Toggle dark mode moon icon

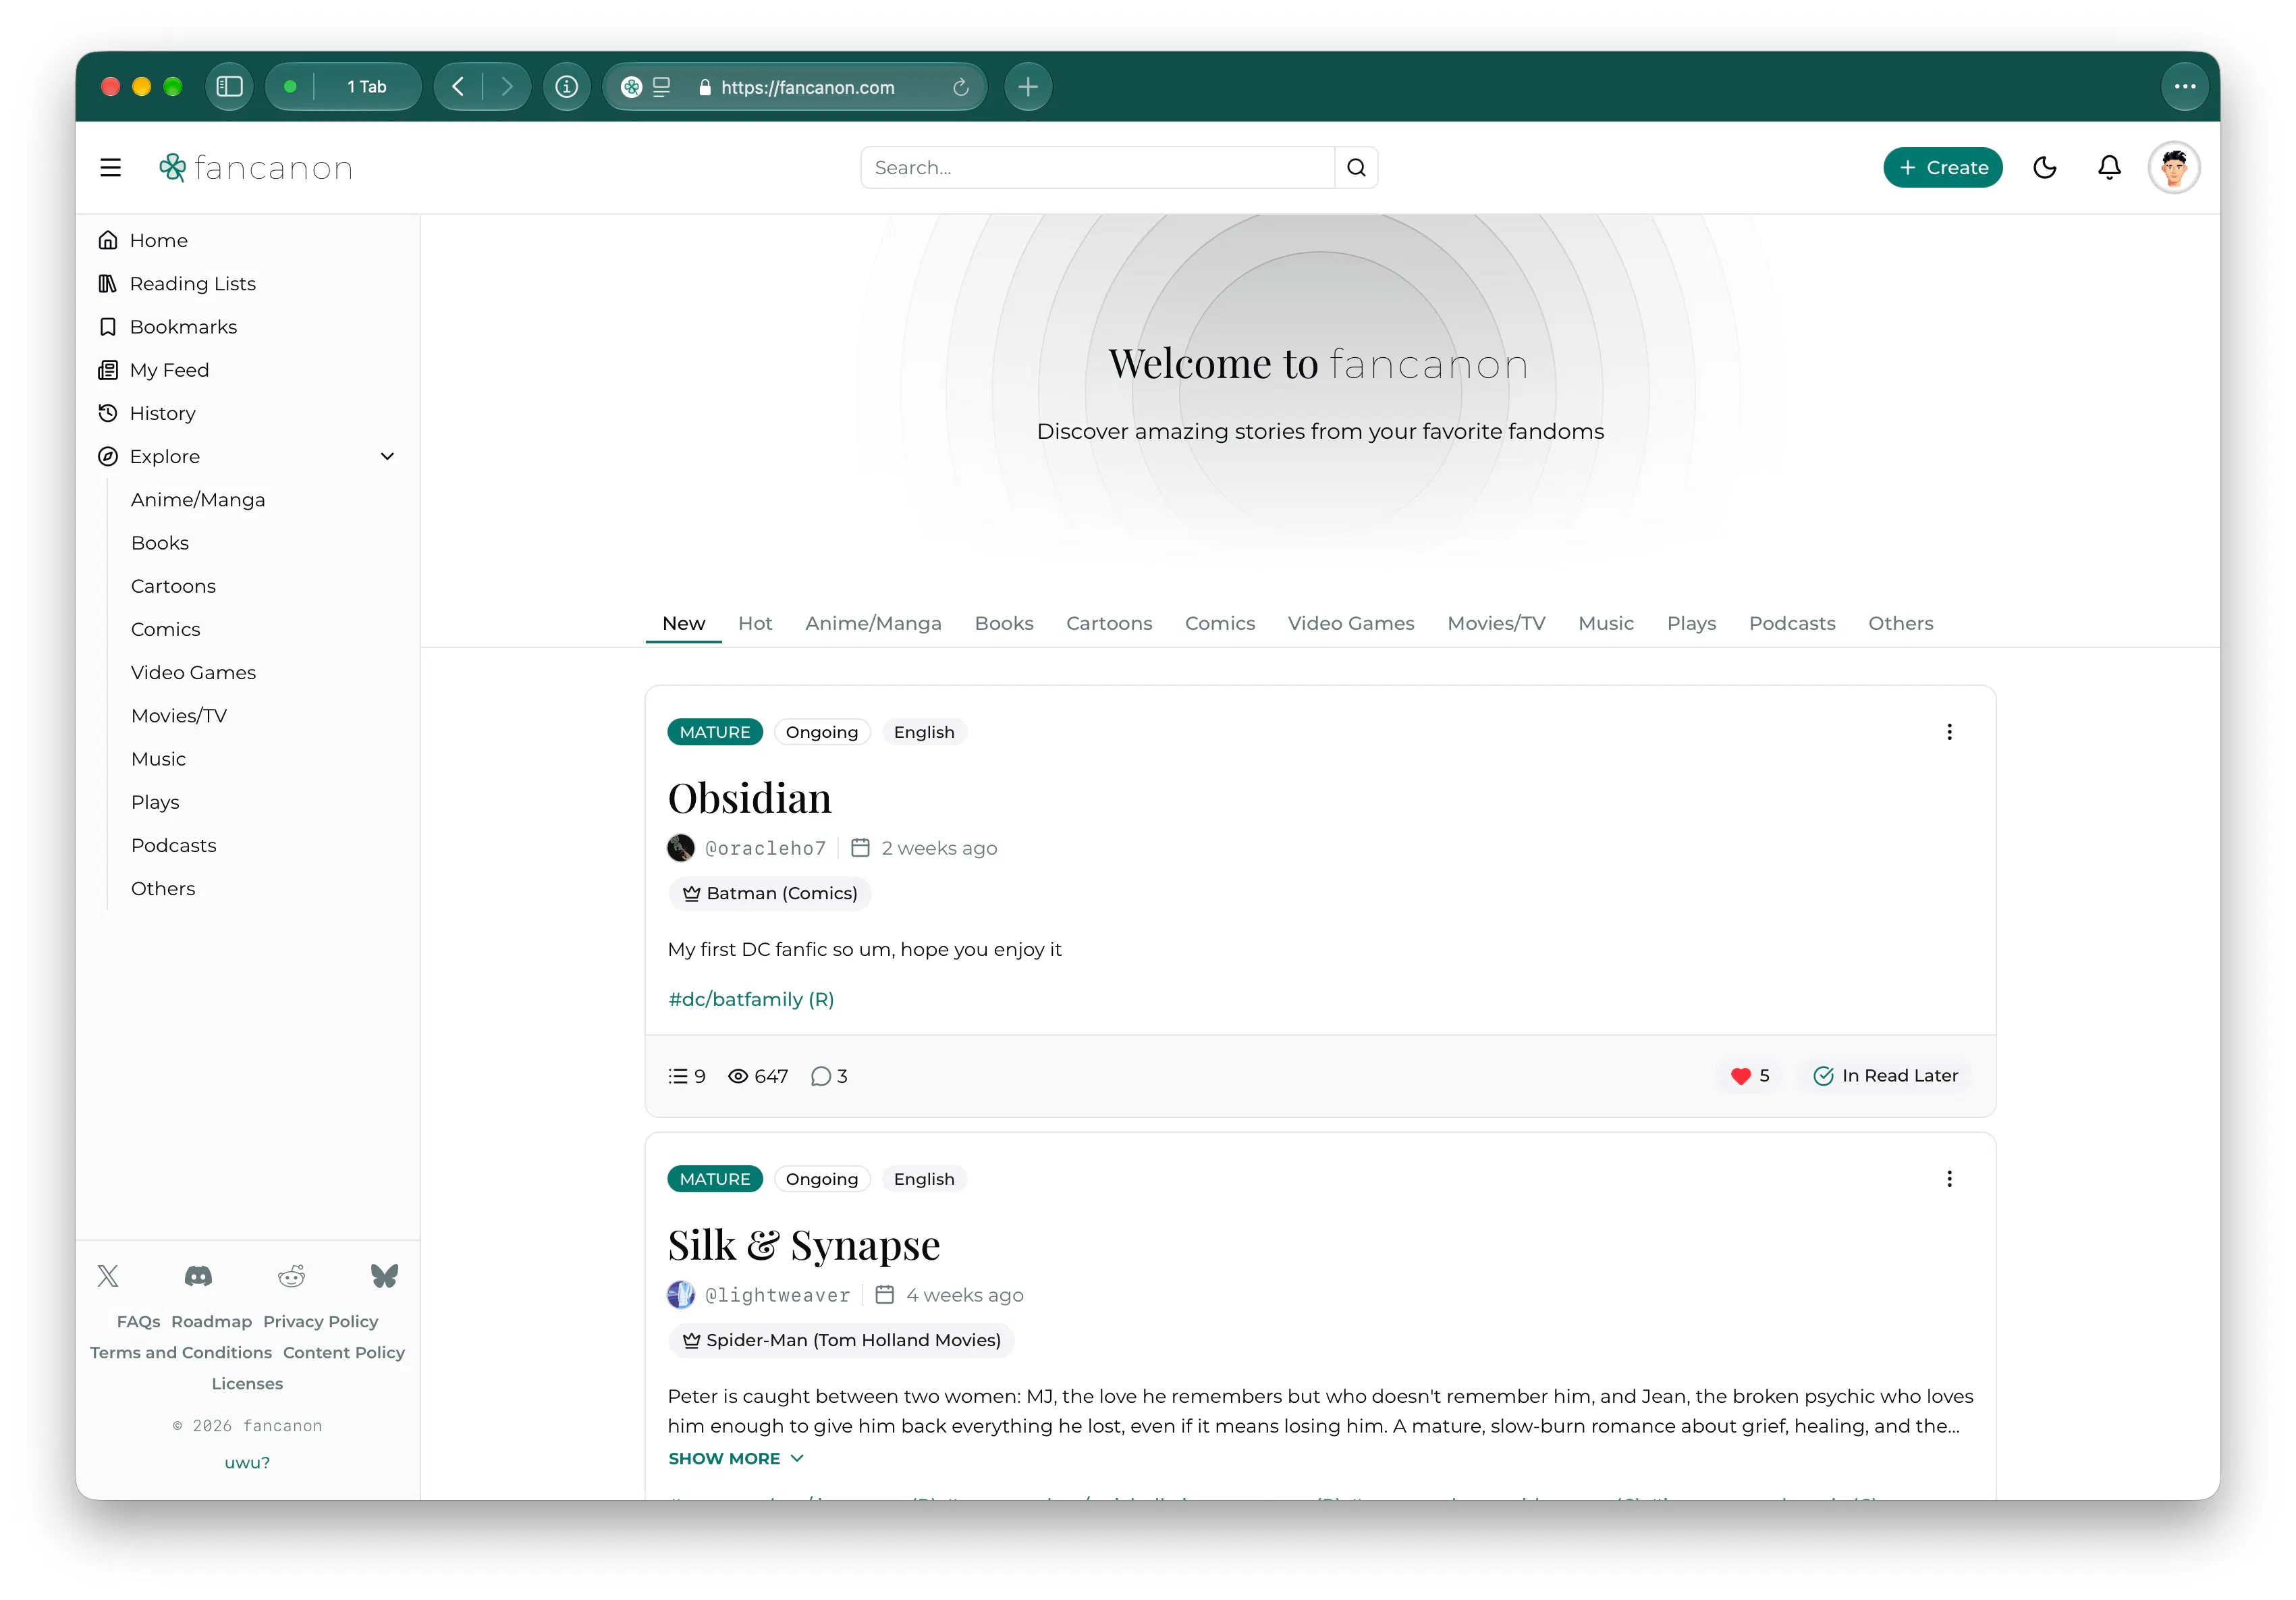[2045, 168]
